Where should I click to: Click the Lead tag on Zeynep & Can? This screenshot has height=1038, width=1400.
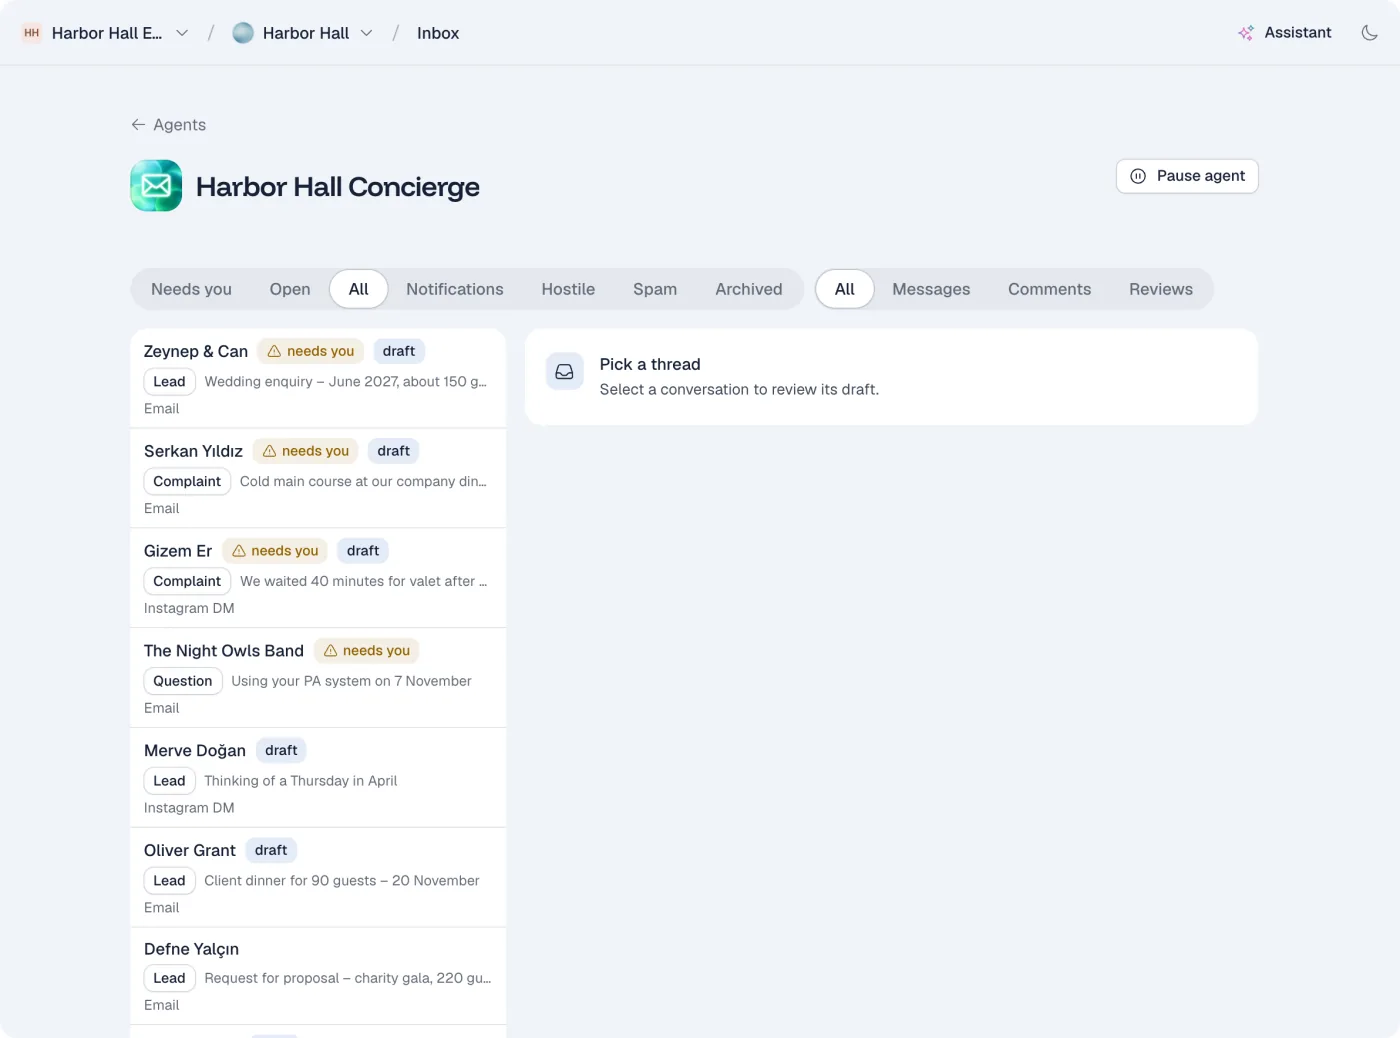169,381
